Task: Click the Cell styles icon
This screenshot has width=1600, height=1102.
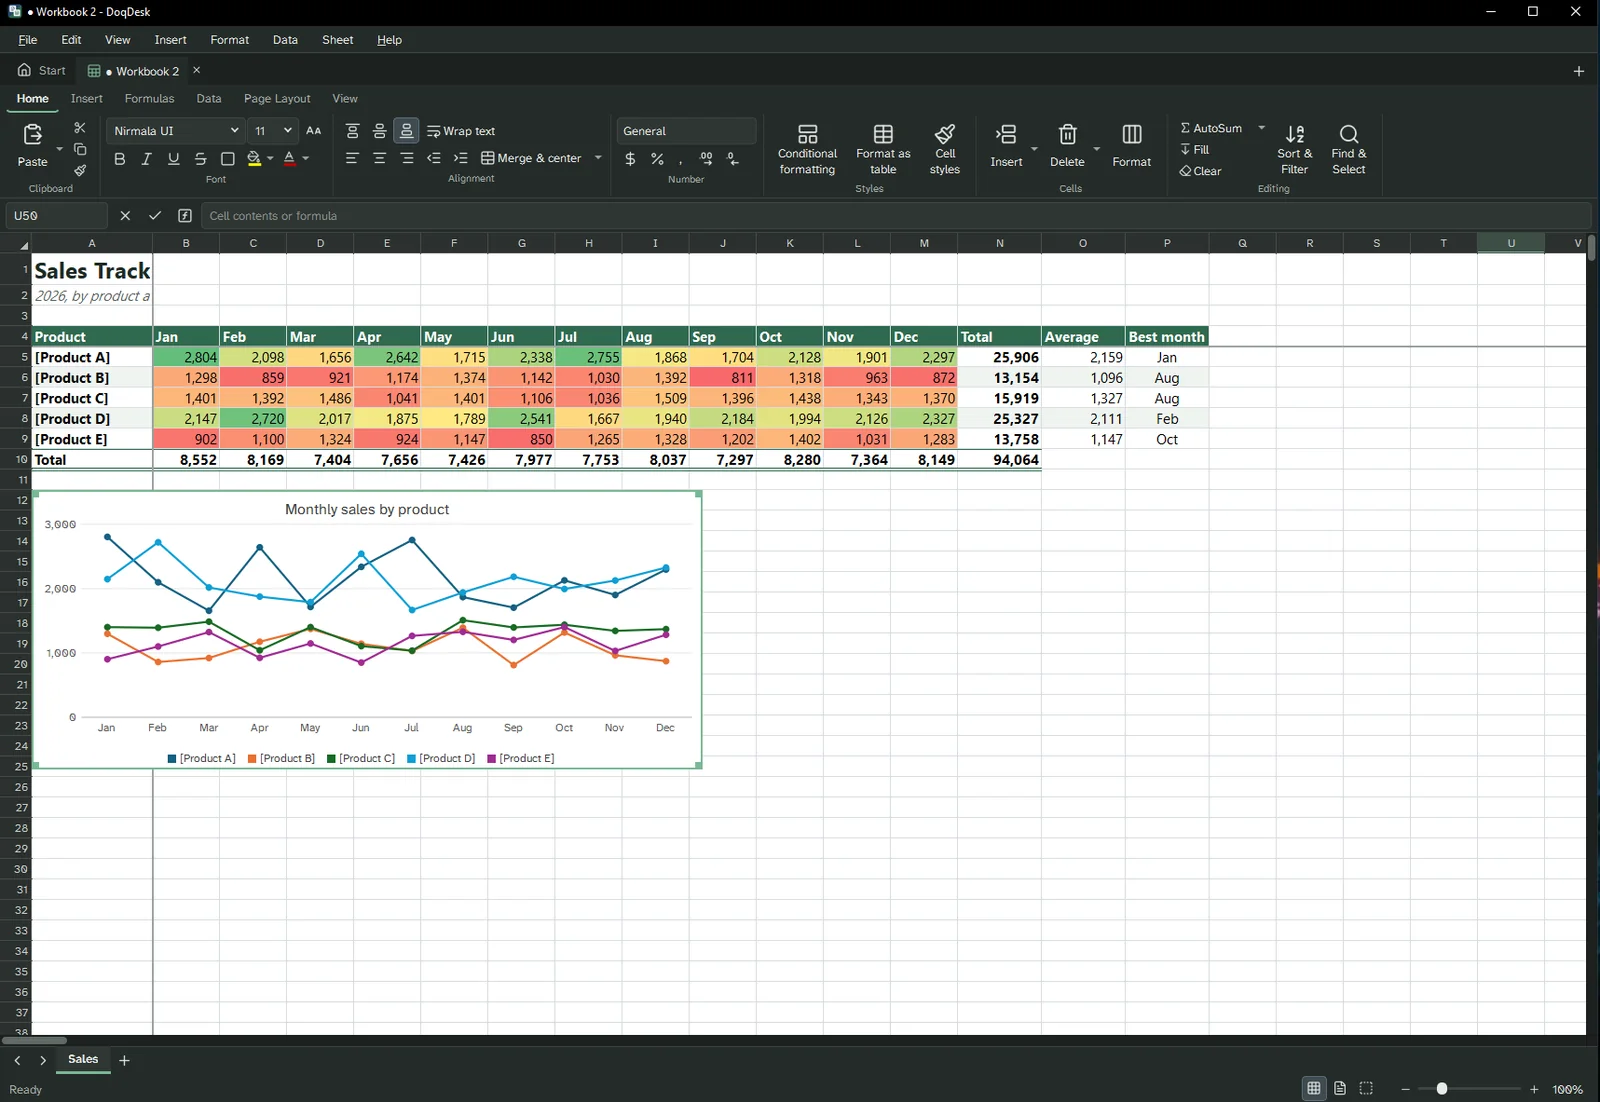Action: coord(944,149)
